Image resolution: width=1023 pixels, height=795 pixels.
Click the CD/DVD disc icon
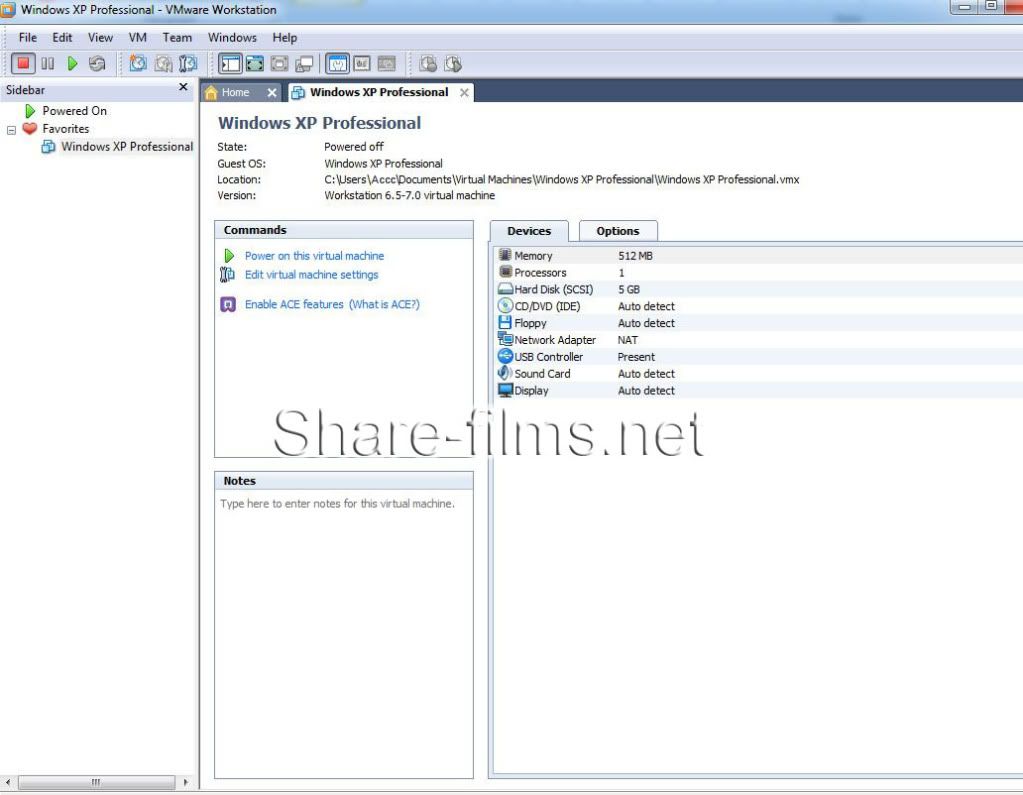(x=505, y=306)
